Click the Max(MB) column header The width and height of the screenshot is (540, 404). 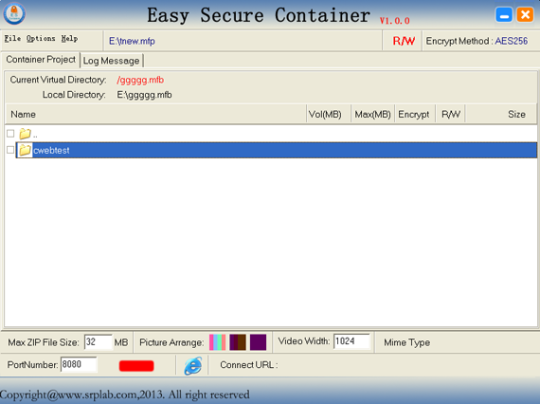coord(372,114)
